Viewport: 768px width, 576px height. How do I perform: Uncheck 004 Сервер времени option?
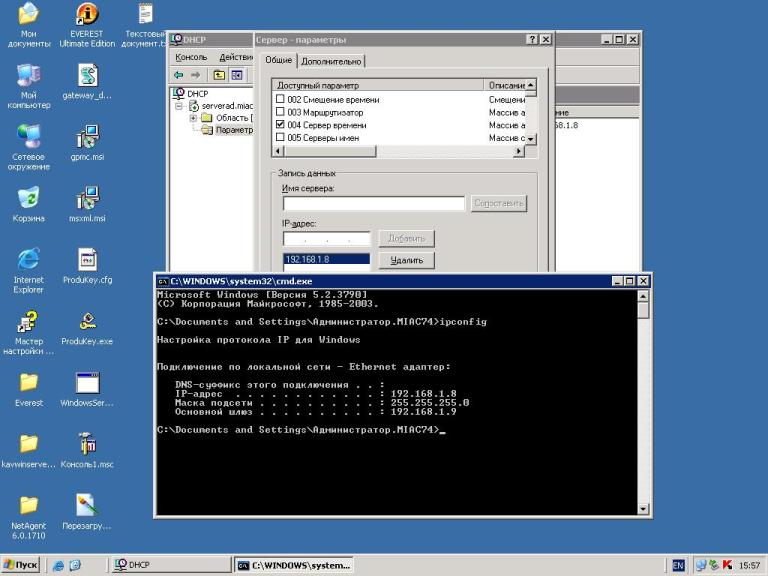tap(280, 124)
